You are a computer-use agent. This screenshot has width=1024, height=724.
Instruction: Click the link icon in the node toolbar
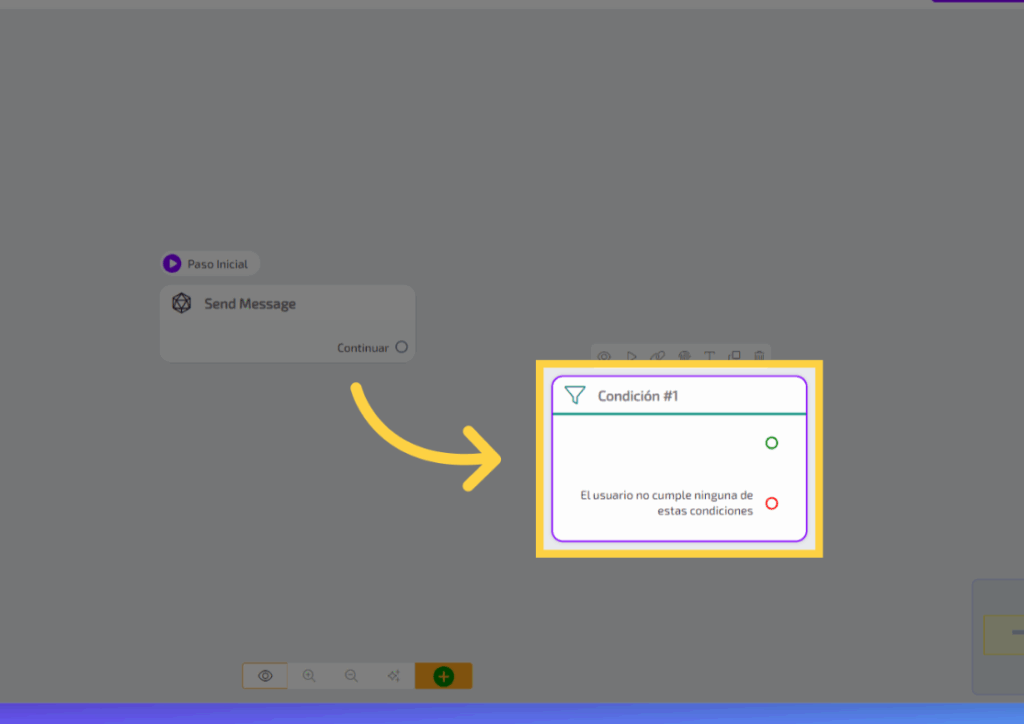point(657,356)
